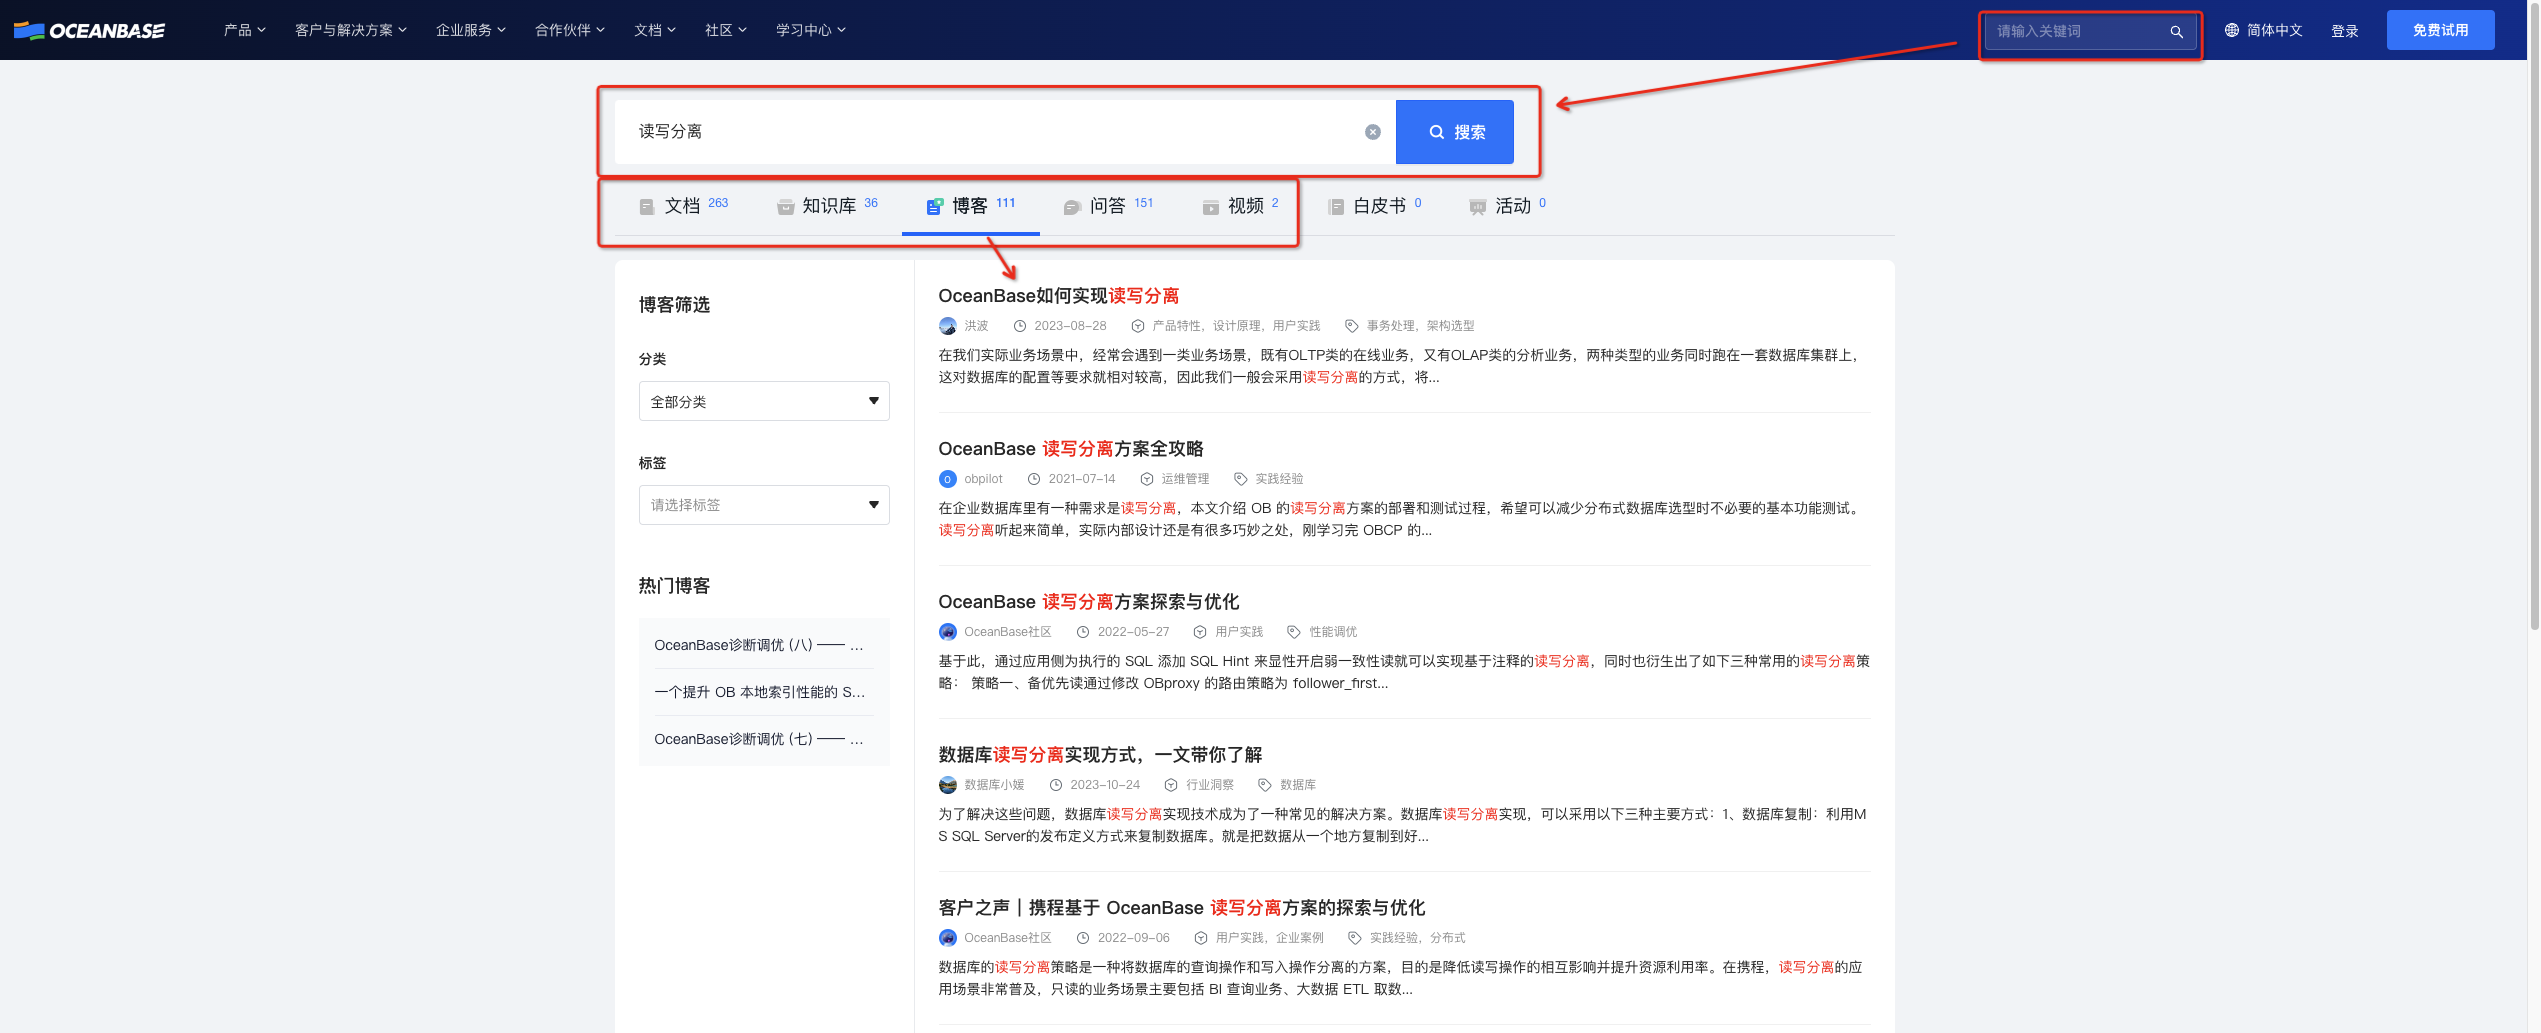Click category text 产品特性, 设计原理, 用户实践

pyautogui.click(x=1236, y=326)
